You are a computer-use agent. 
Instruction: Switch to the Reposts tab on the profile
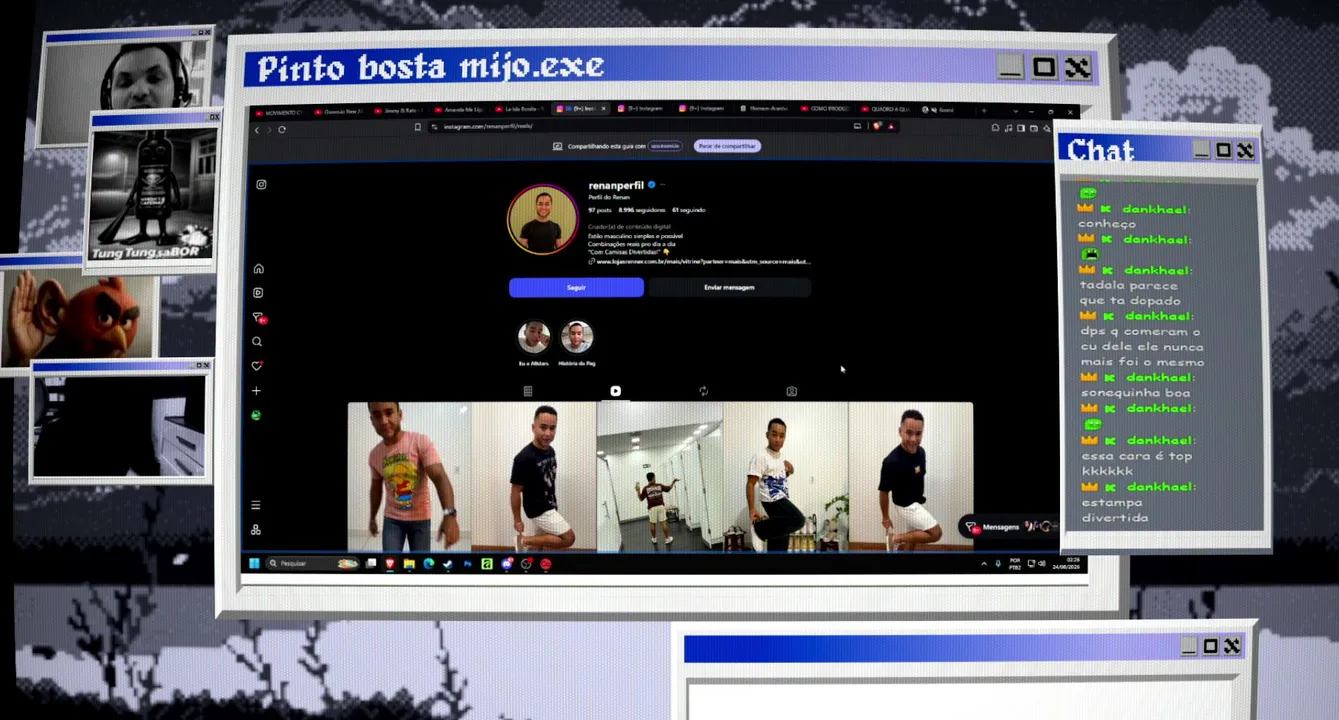[703, 391]
